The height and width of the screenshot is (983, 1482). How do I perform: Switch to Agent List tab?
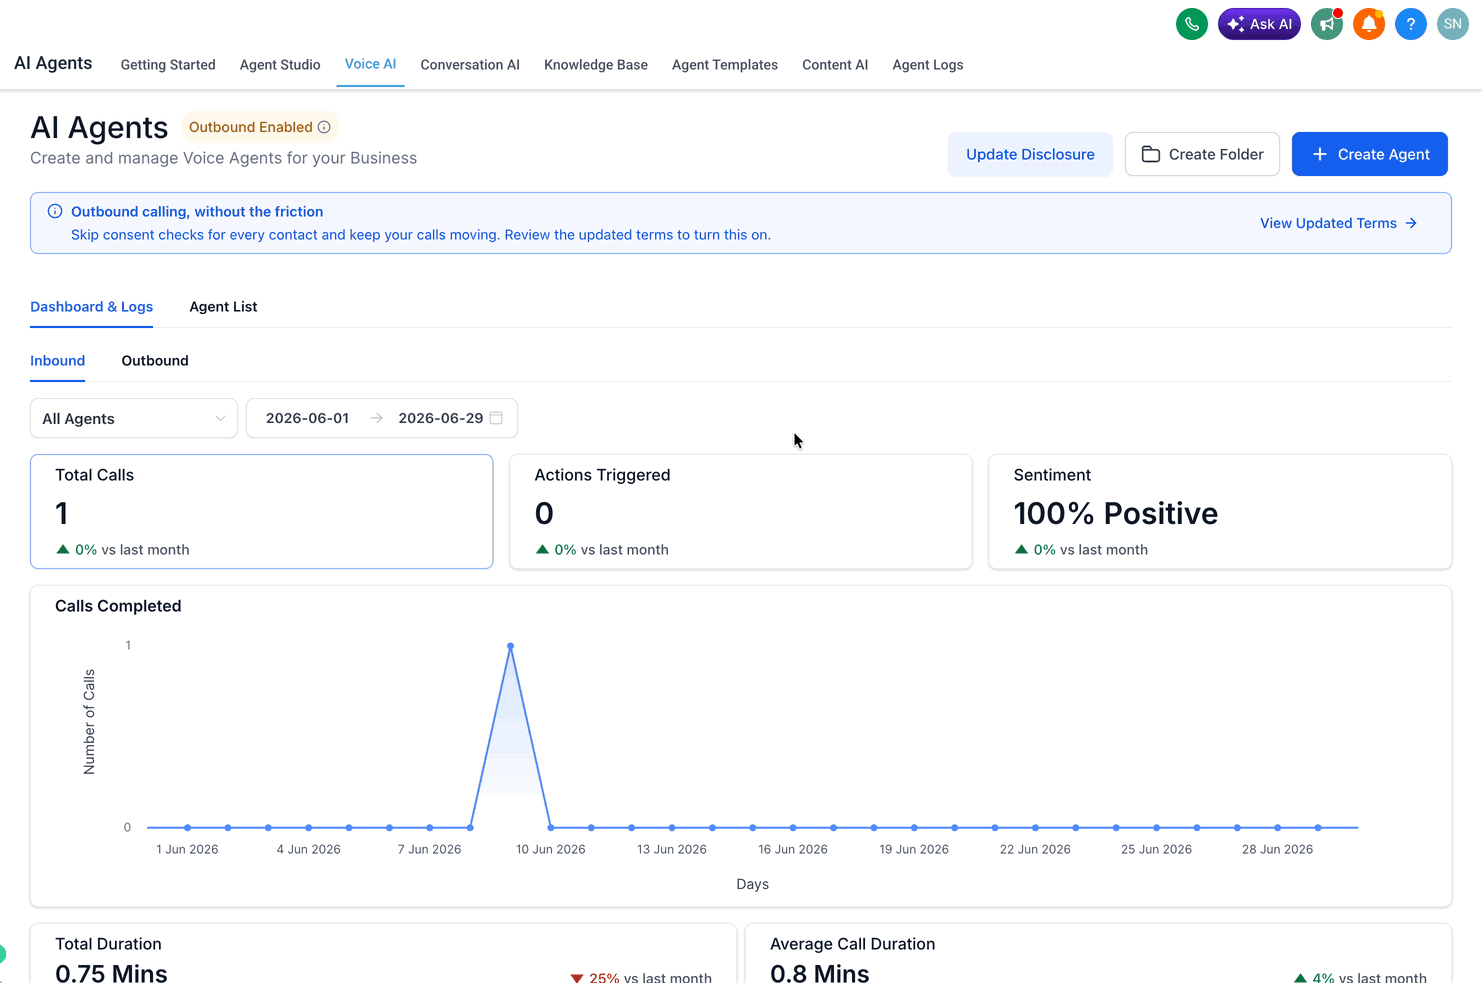(x=223, y=307)
